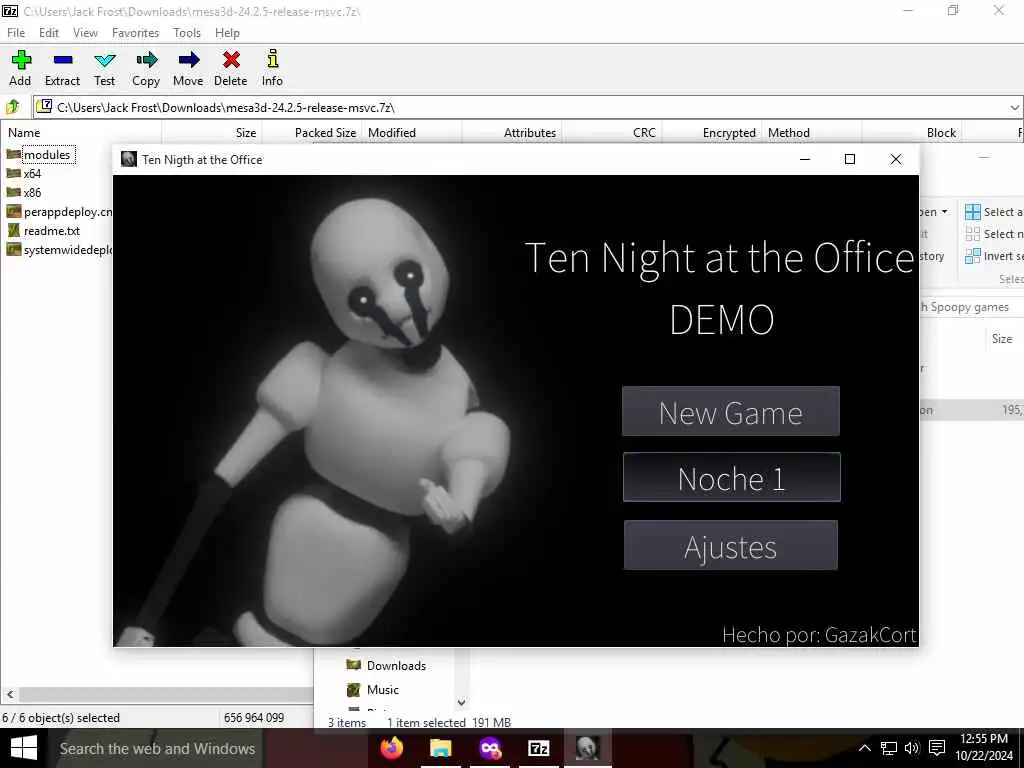Open the Tools menu
The width and height of the screenshot is (1024, 768).
click(x=187, y=33)
